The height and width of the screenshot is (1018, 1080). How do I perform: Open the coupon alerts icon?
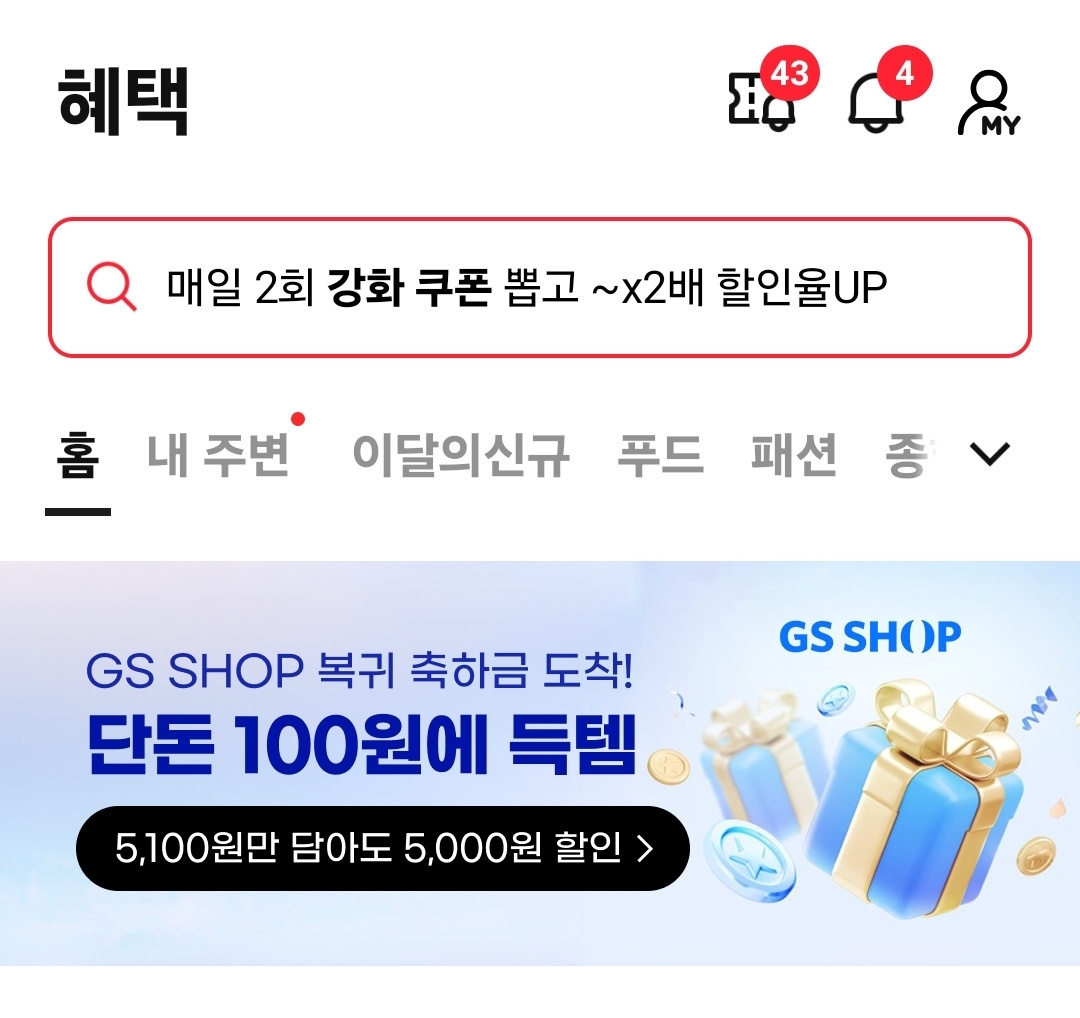pyautogui.click(x=762, y=102)
